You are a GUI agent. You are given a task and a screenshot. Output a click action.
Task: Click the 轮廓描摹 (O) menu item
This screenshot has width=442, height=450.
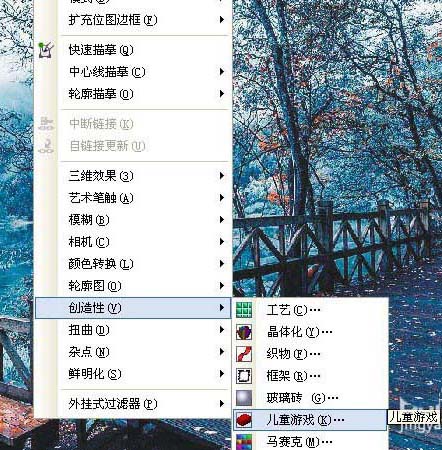coord(133,94)
